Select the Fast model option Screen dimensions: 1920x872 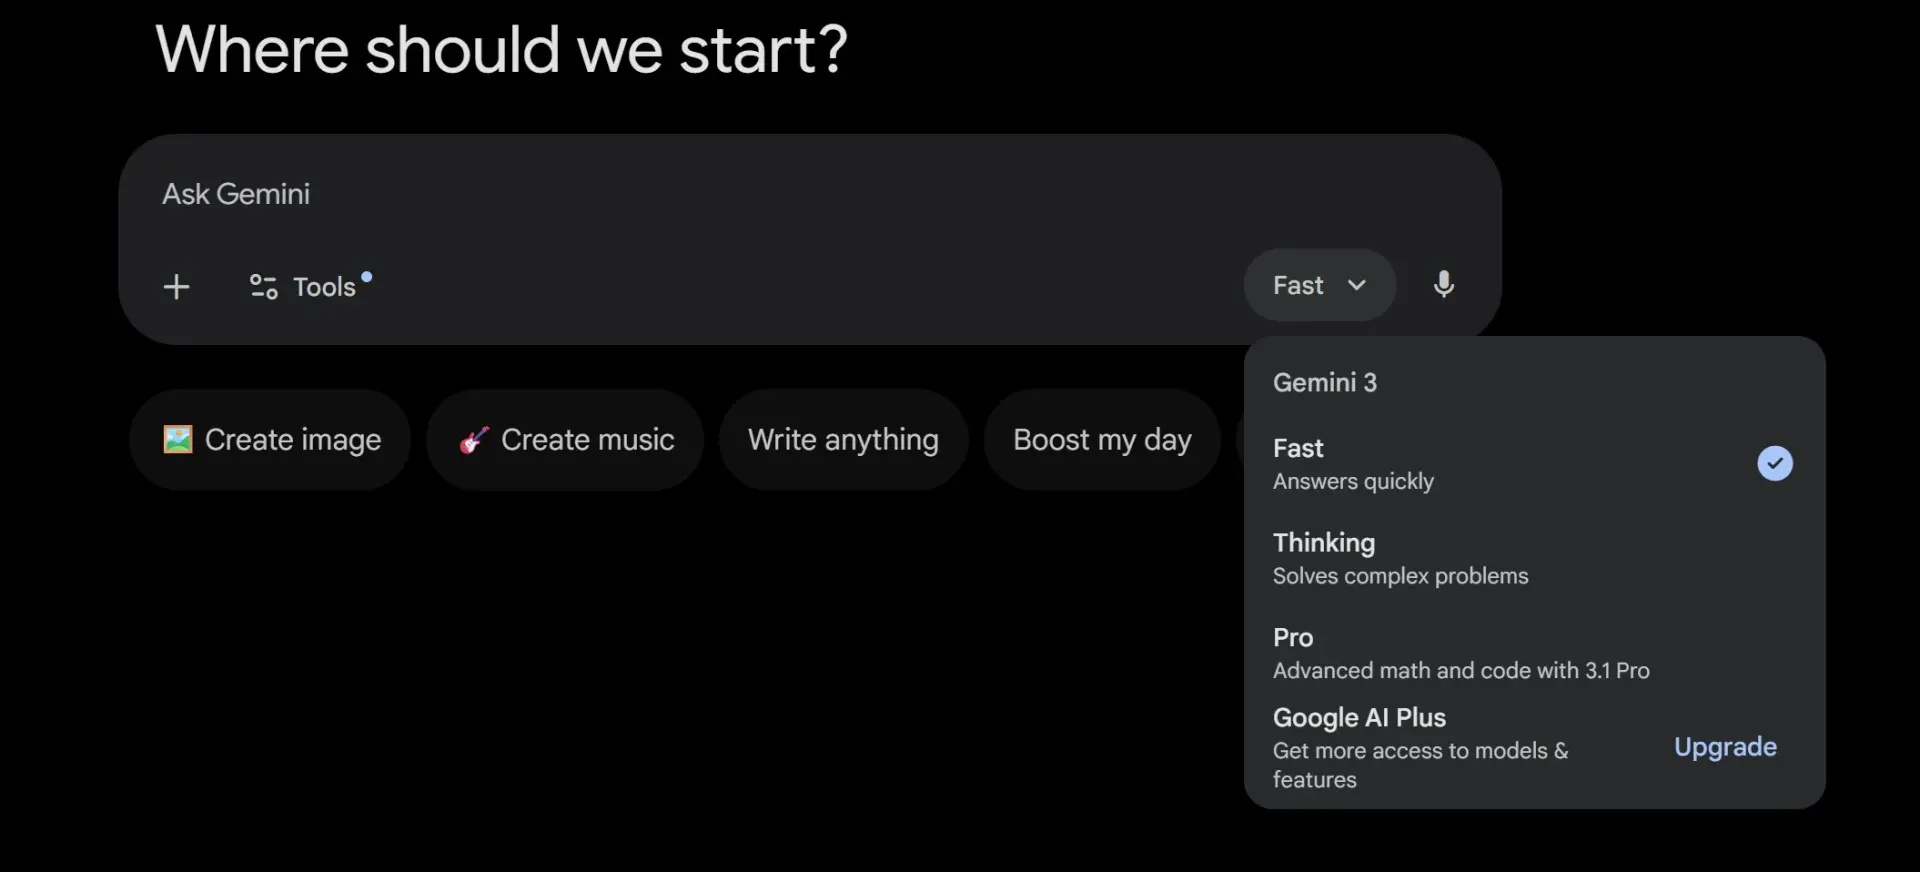(x=1534, y=464)
